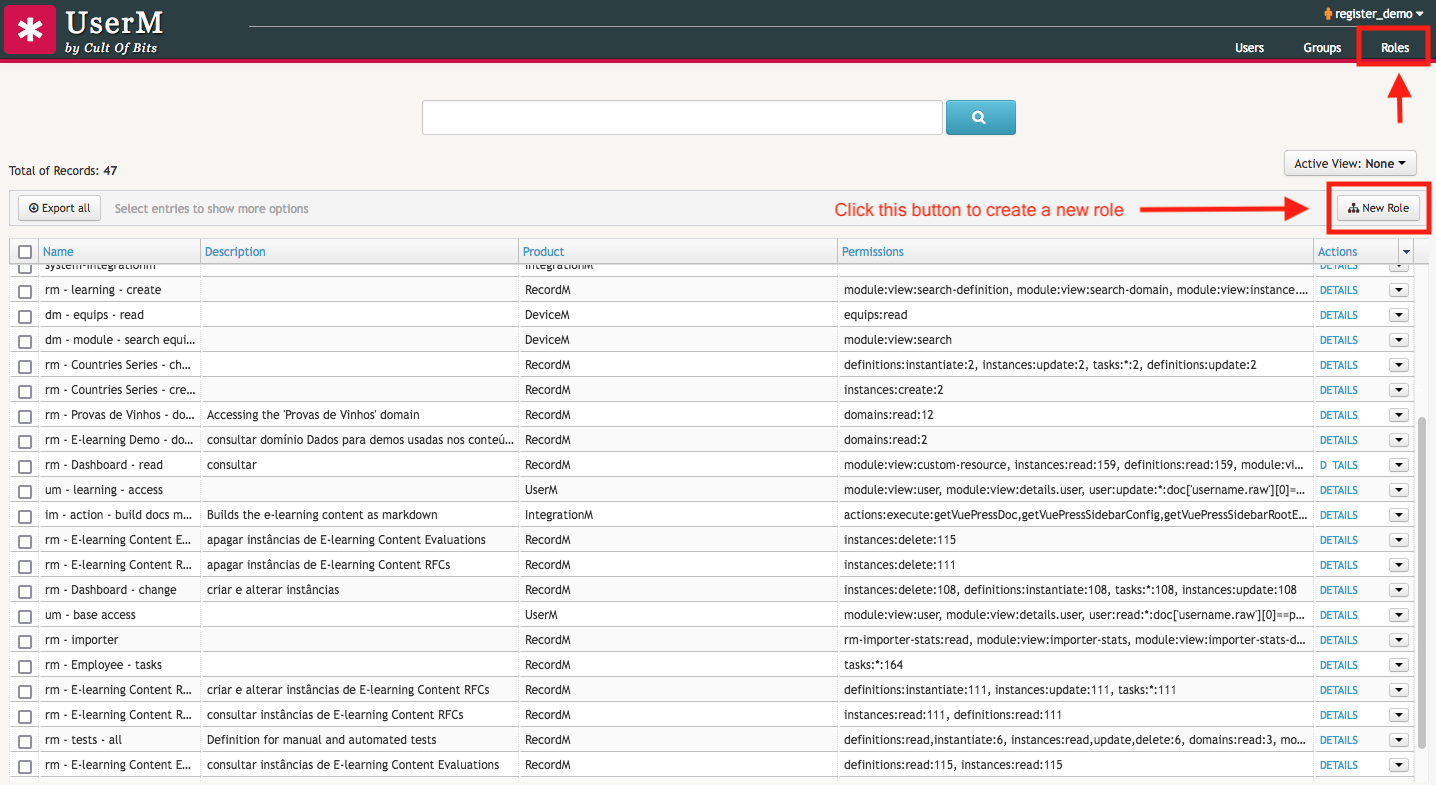Click 'Builds the e-learning content as markdown' description

(x=322, y=515)
